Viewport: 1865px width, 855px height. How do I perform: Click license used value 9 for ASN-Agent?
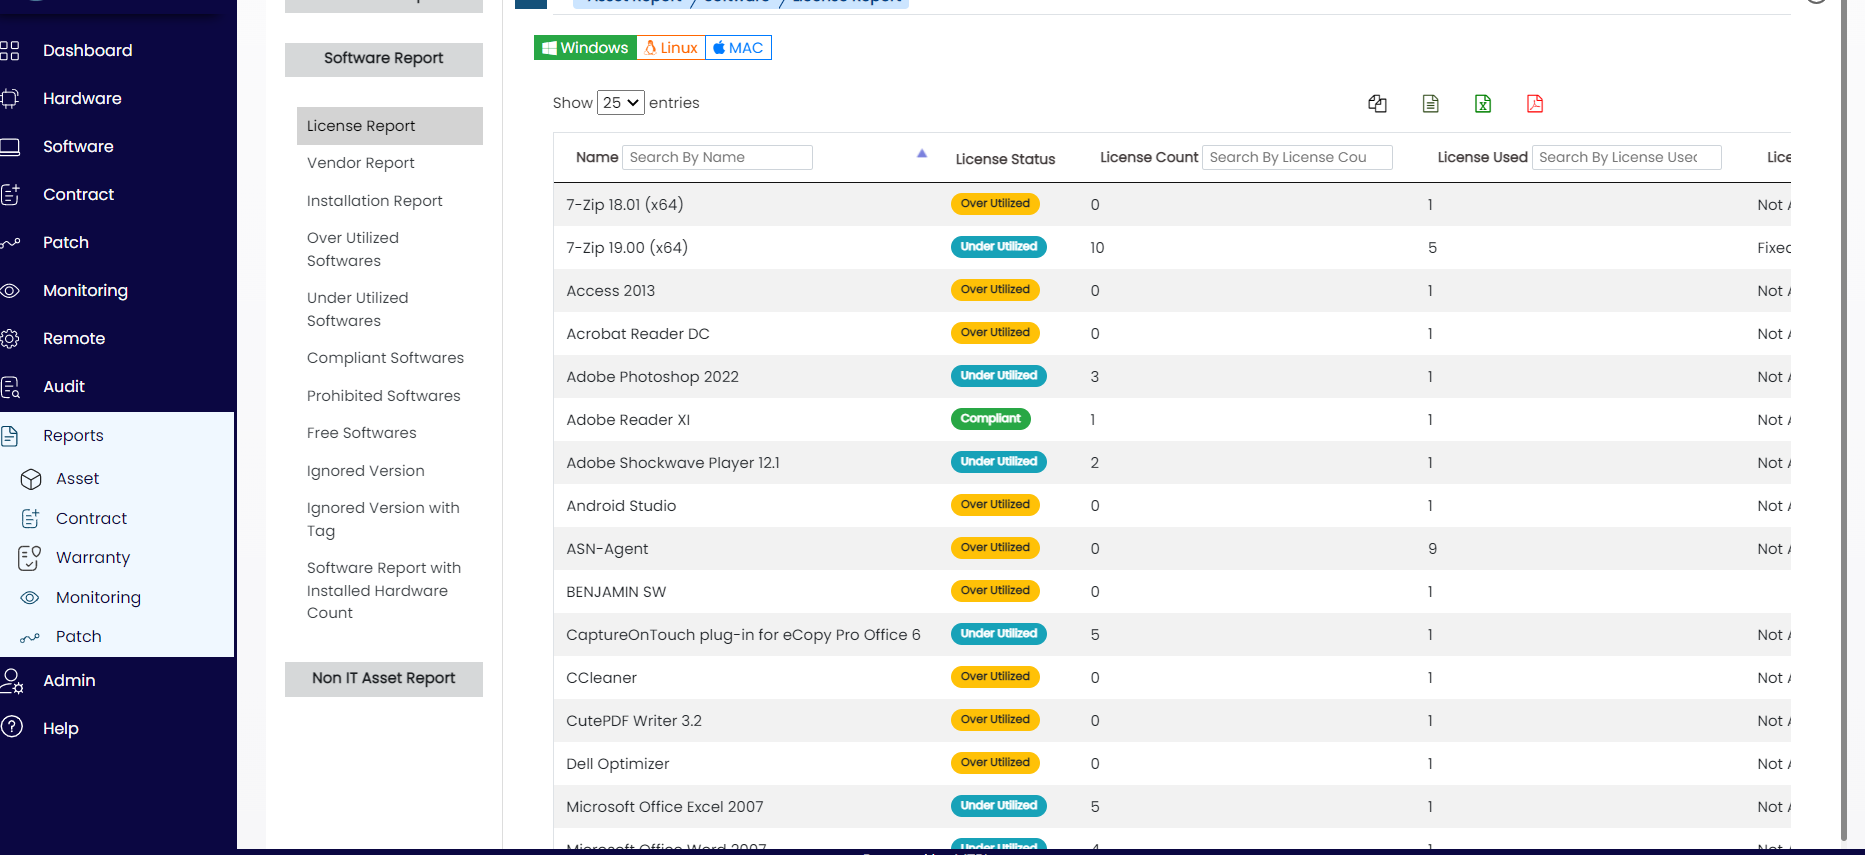click(1432, 549)
